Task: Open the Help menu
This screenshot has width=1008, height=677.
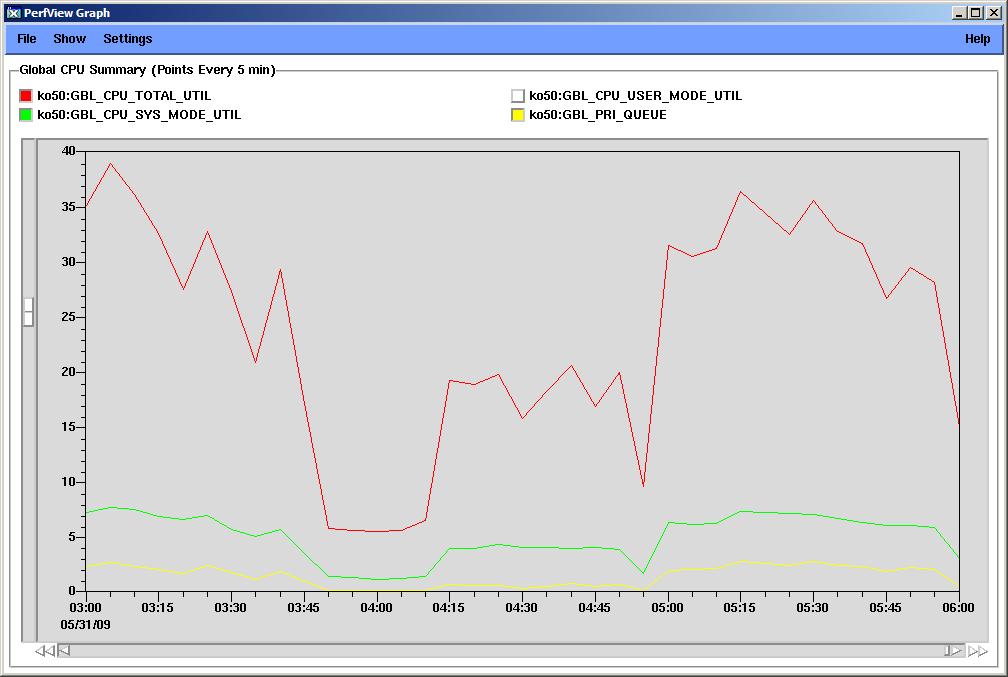Action: coord(977,39)
